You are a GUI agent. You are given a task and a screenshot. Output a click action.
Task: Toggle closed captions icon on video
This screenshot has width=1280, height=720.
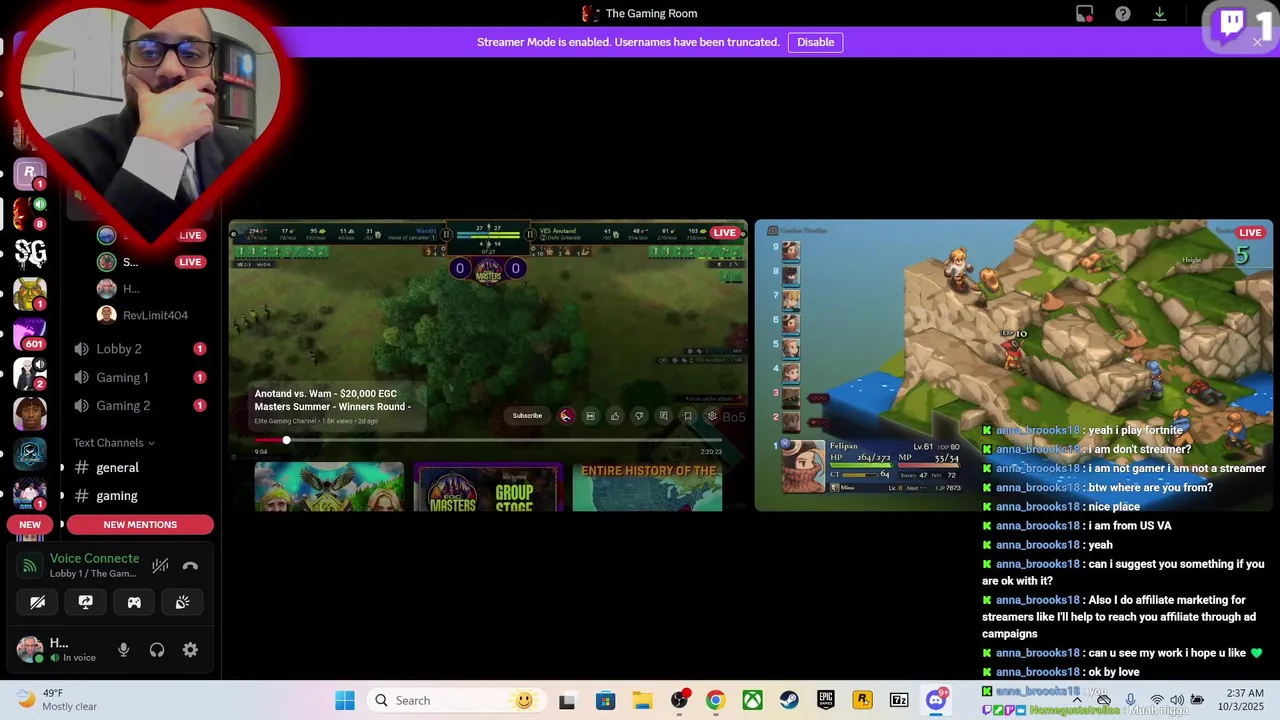pyautogui.click(x=590, y=416)
